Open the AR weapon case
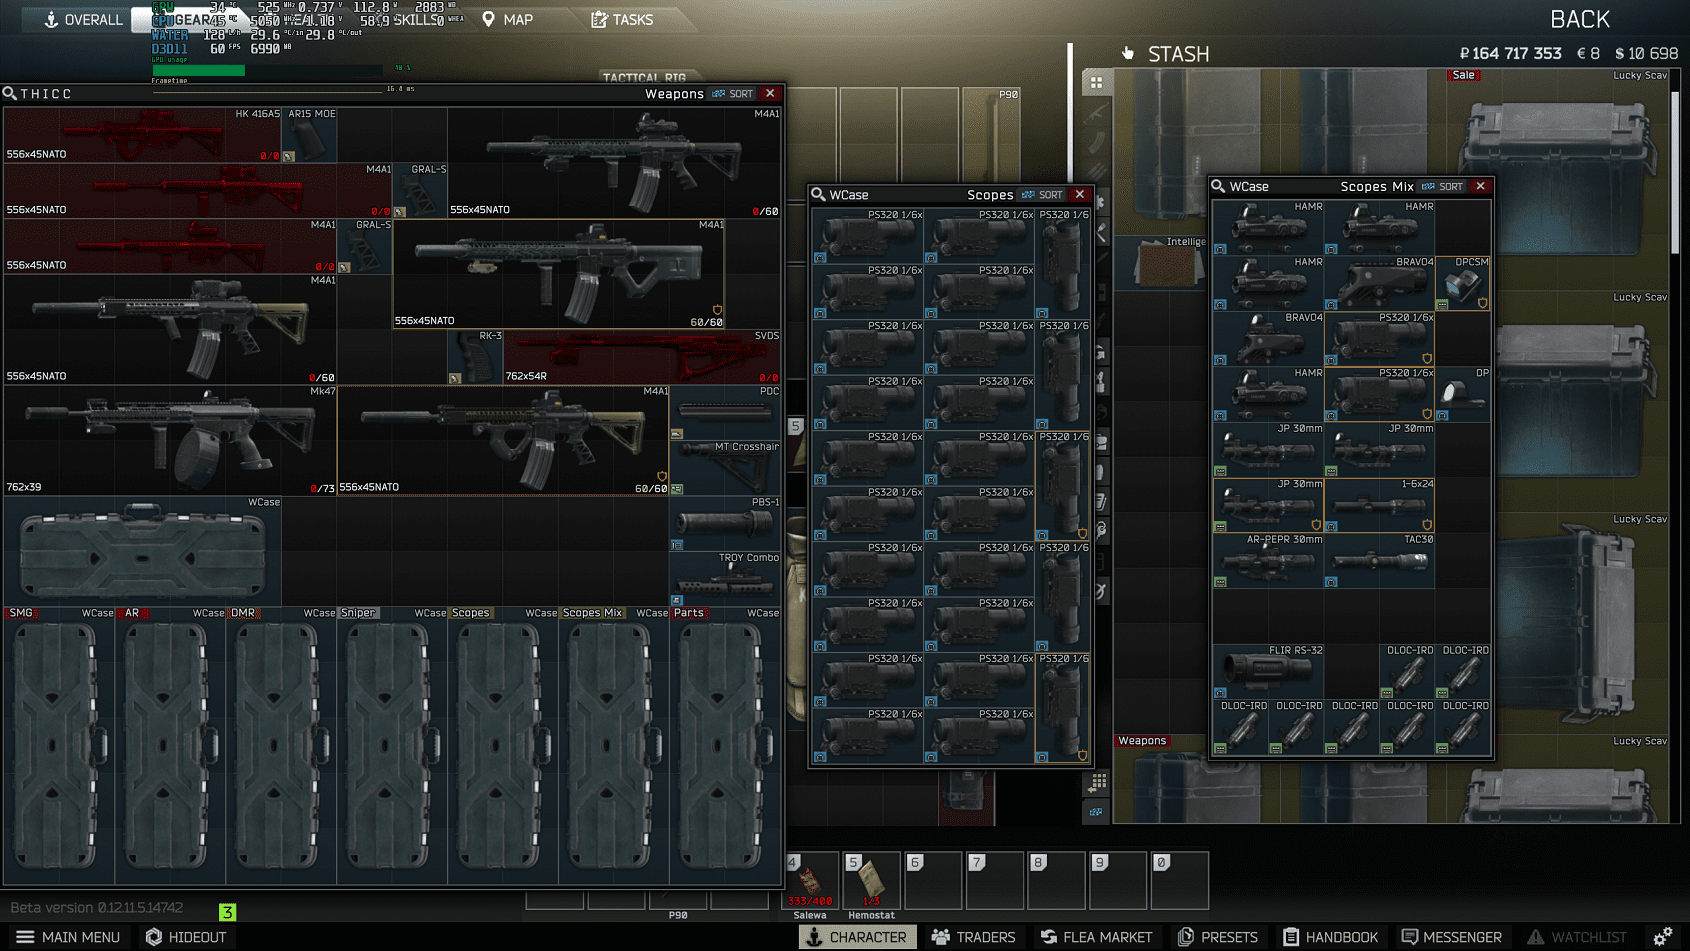This screenshot has height=951, width=1690. [170, 745]
